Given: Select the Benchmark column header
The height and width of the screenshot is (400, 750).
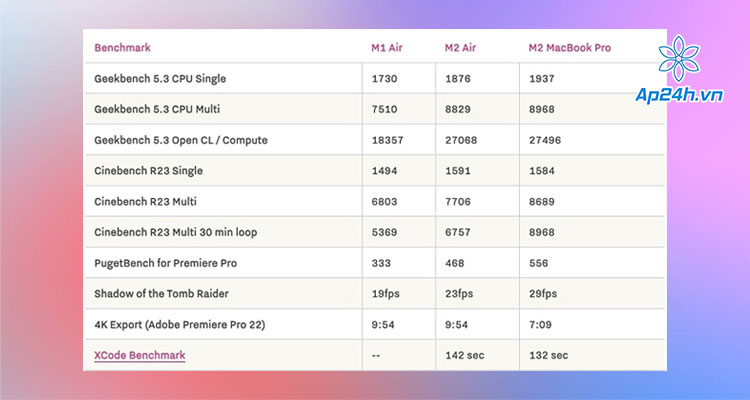Looking at the screenshot, I should (122, 47).
